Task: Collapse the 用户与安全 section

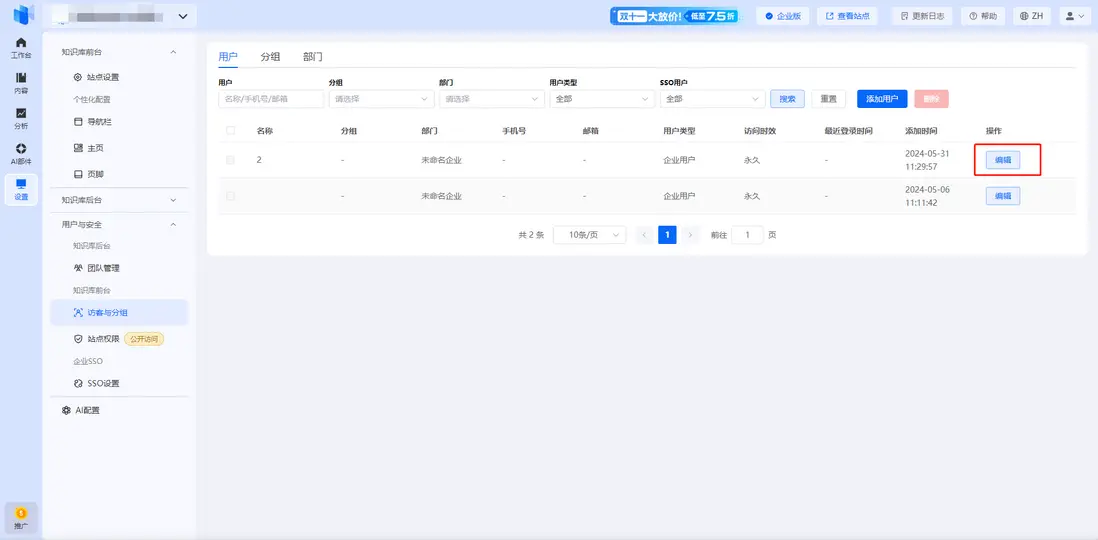Action: [x=174, y=224]
